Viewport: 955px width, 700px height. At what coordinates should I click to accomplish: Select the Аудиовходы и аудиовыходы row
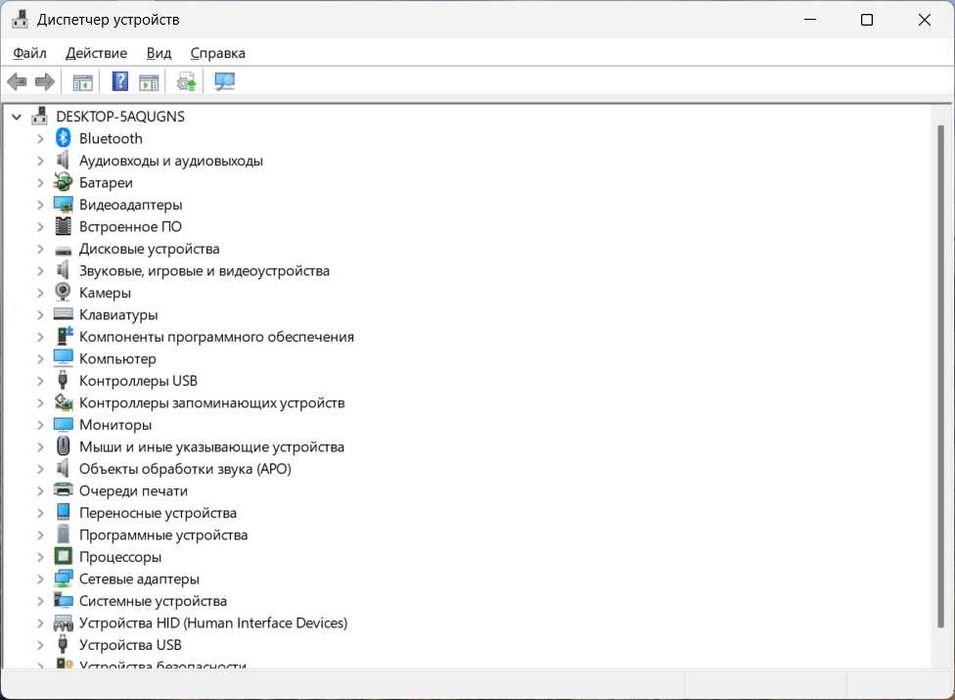[x=171, y=161]
